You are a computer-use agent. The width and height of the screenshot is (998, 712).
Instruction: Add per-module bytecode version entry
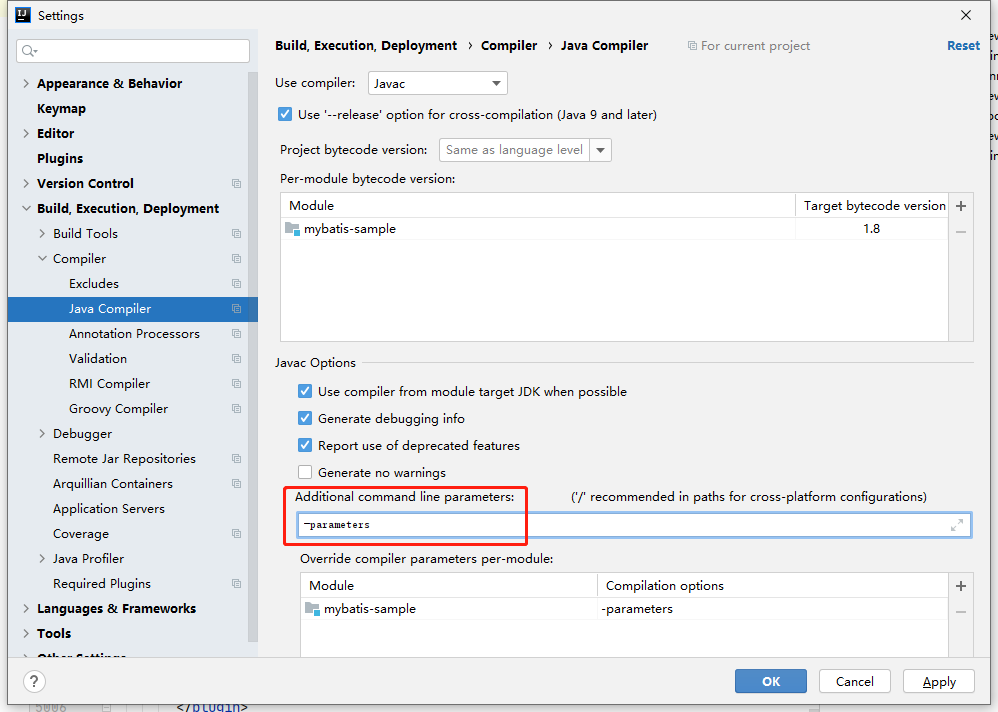(x=961, y=206)
